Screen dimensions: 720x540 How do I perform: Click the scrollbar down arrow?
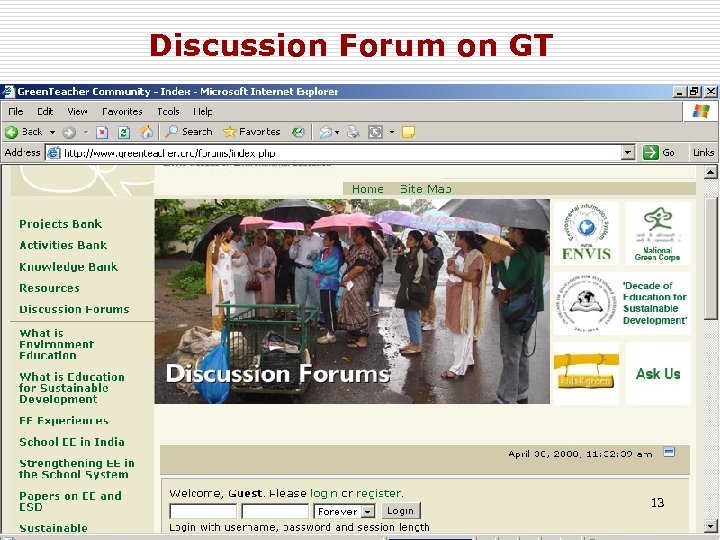710,526
